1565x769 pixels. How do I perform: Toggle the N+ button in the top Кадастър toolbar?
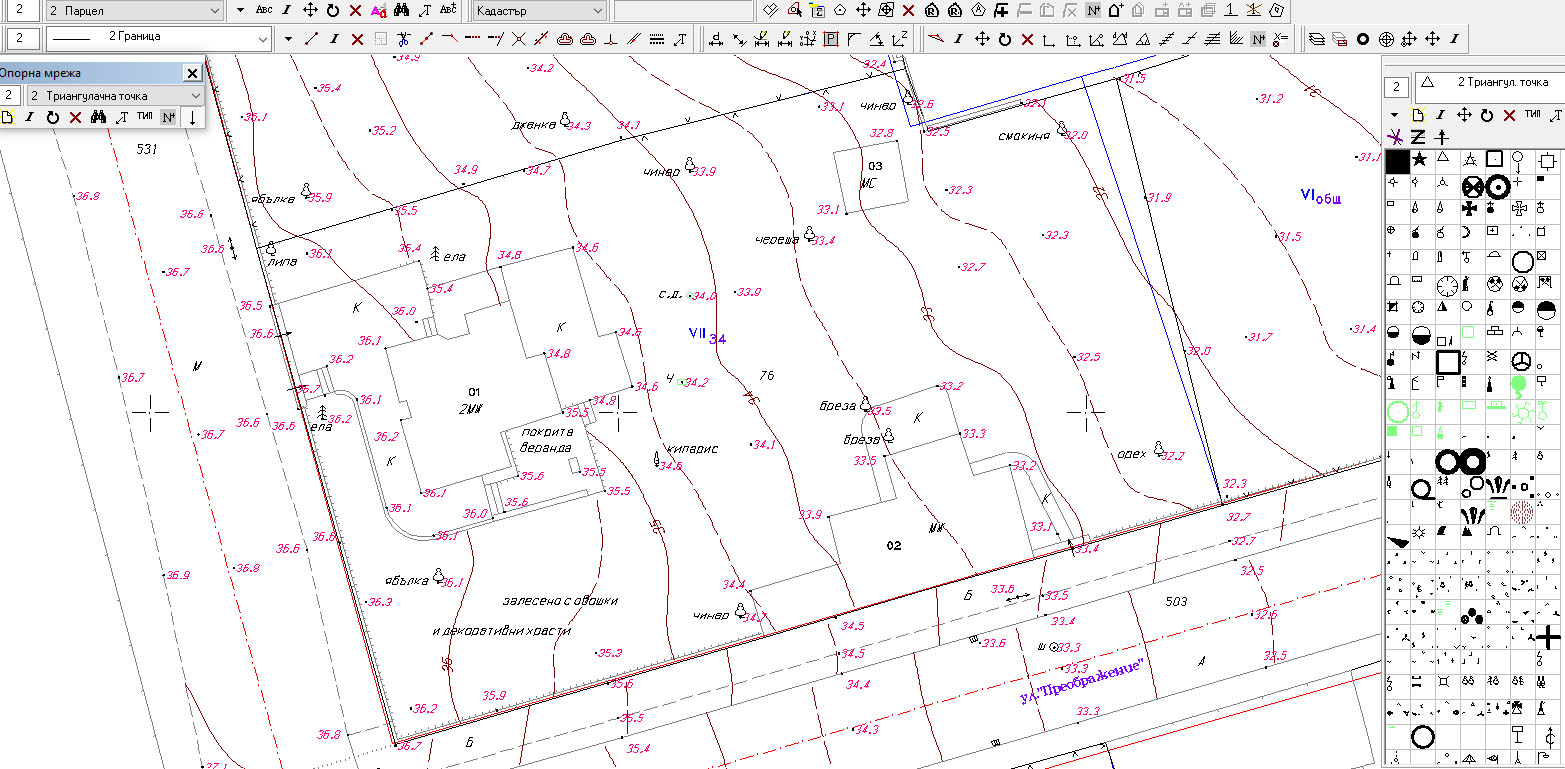click(1093, 10)
